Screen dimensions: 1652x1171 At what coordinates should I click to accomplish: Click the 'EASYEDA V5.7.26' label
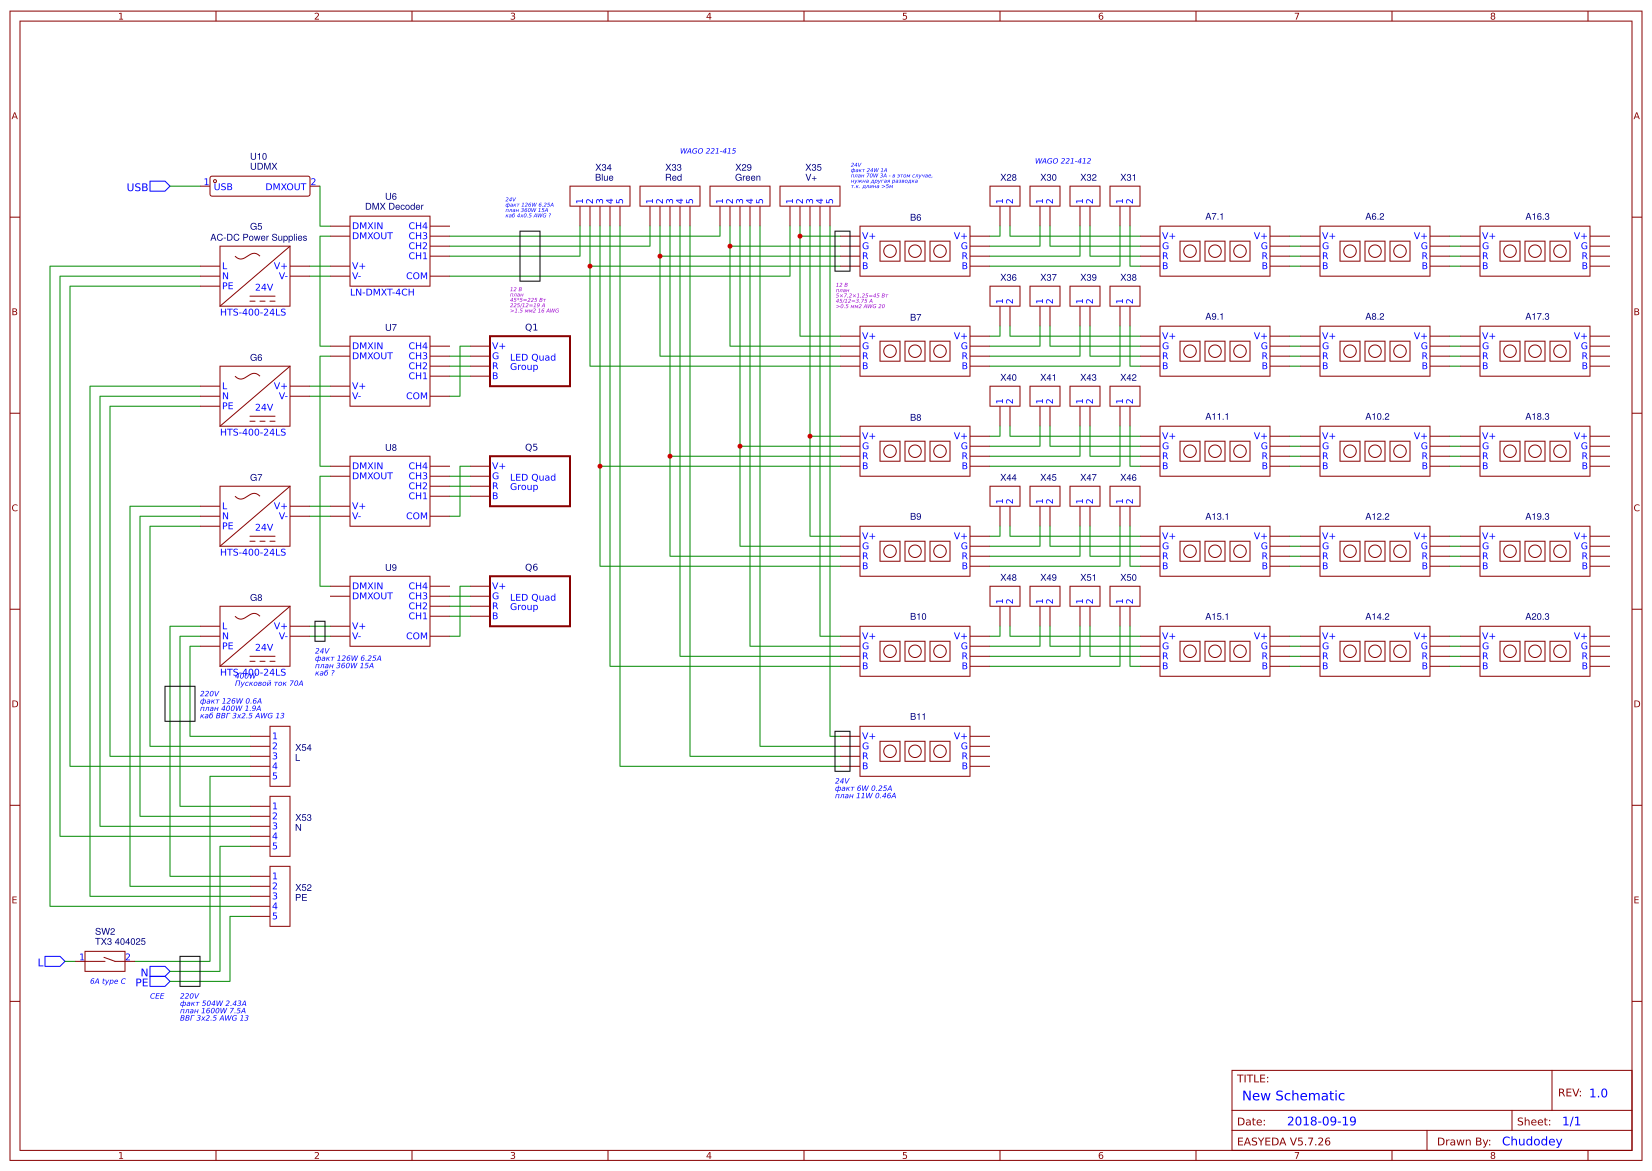(x=1284, y=1141)
